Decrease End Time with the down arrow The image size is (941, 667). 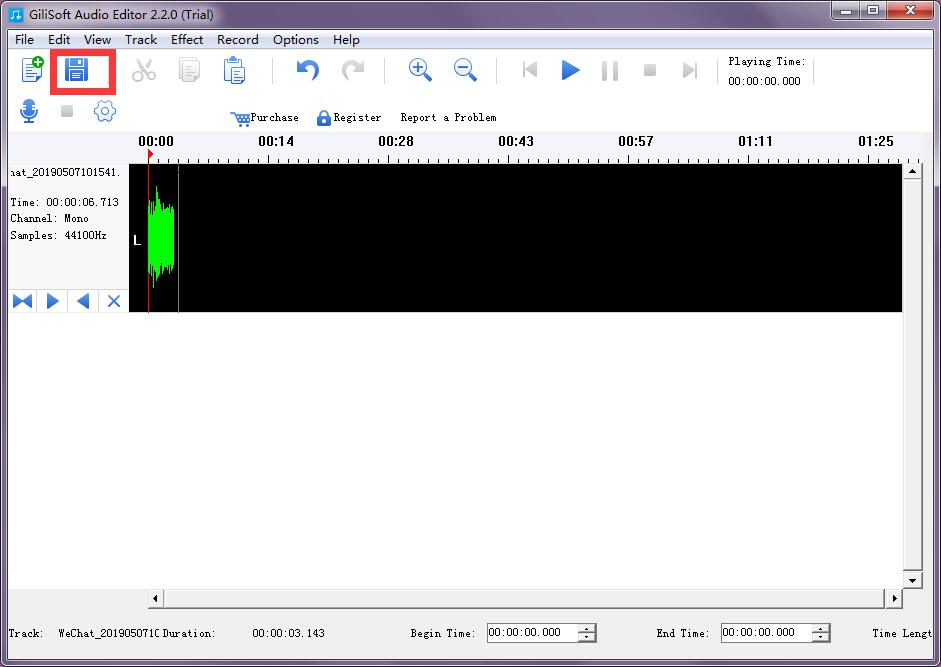coord(821,637)
